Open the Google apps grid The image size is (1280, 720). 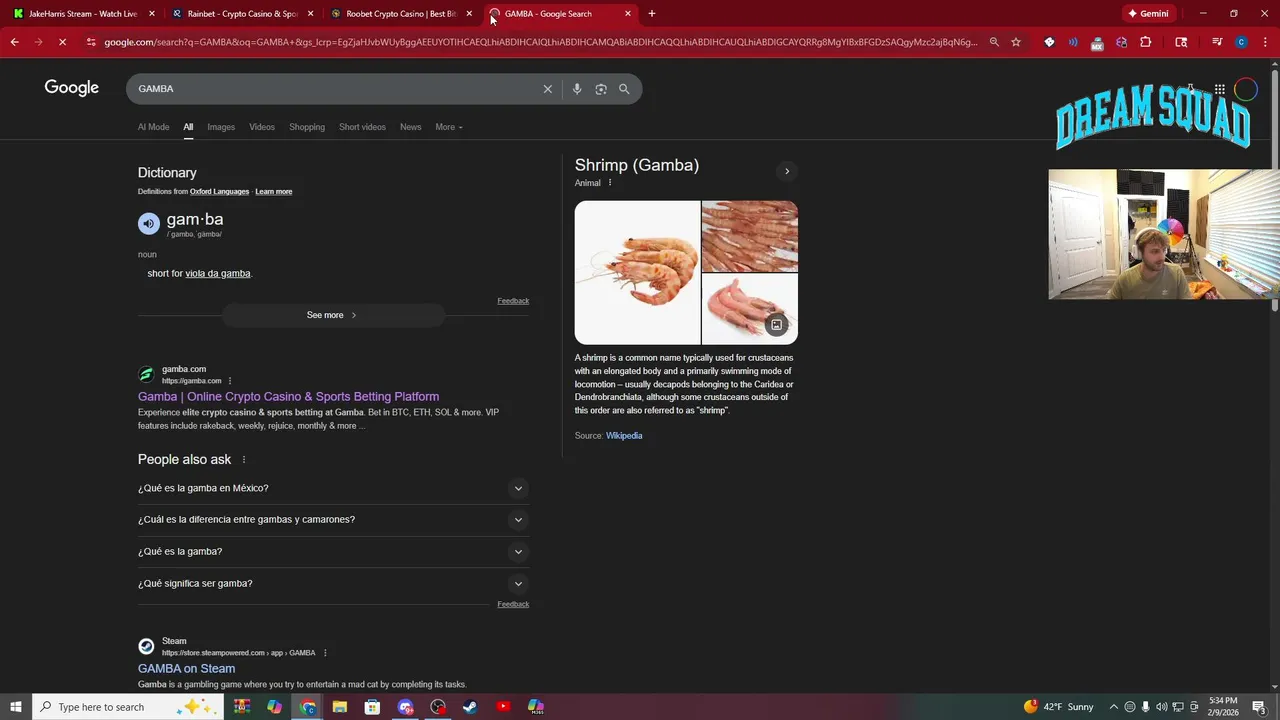coord(1220,89)
